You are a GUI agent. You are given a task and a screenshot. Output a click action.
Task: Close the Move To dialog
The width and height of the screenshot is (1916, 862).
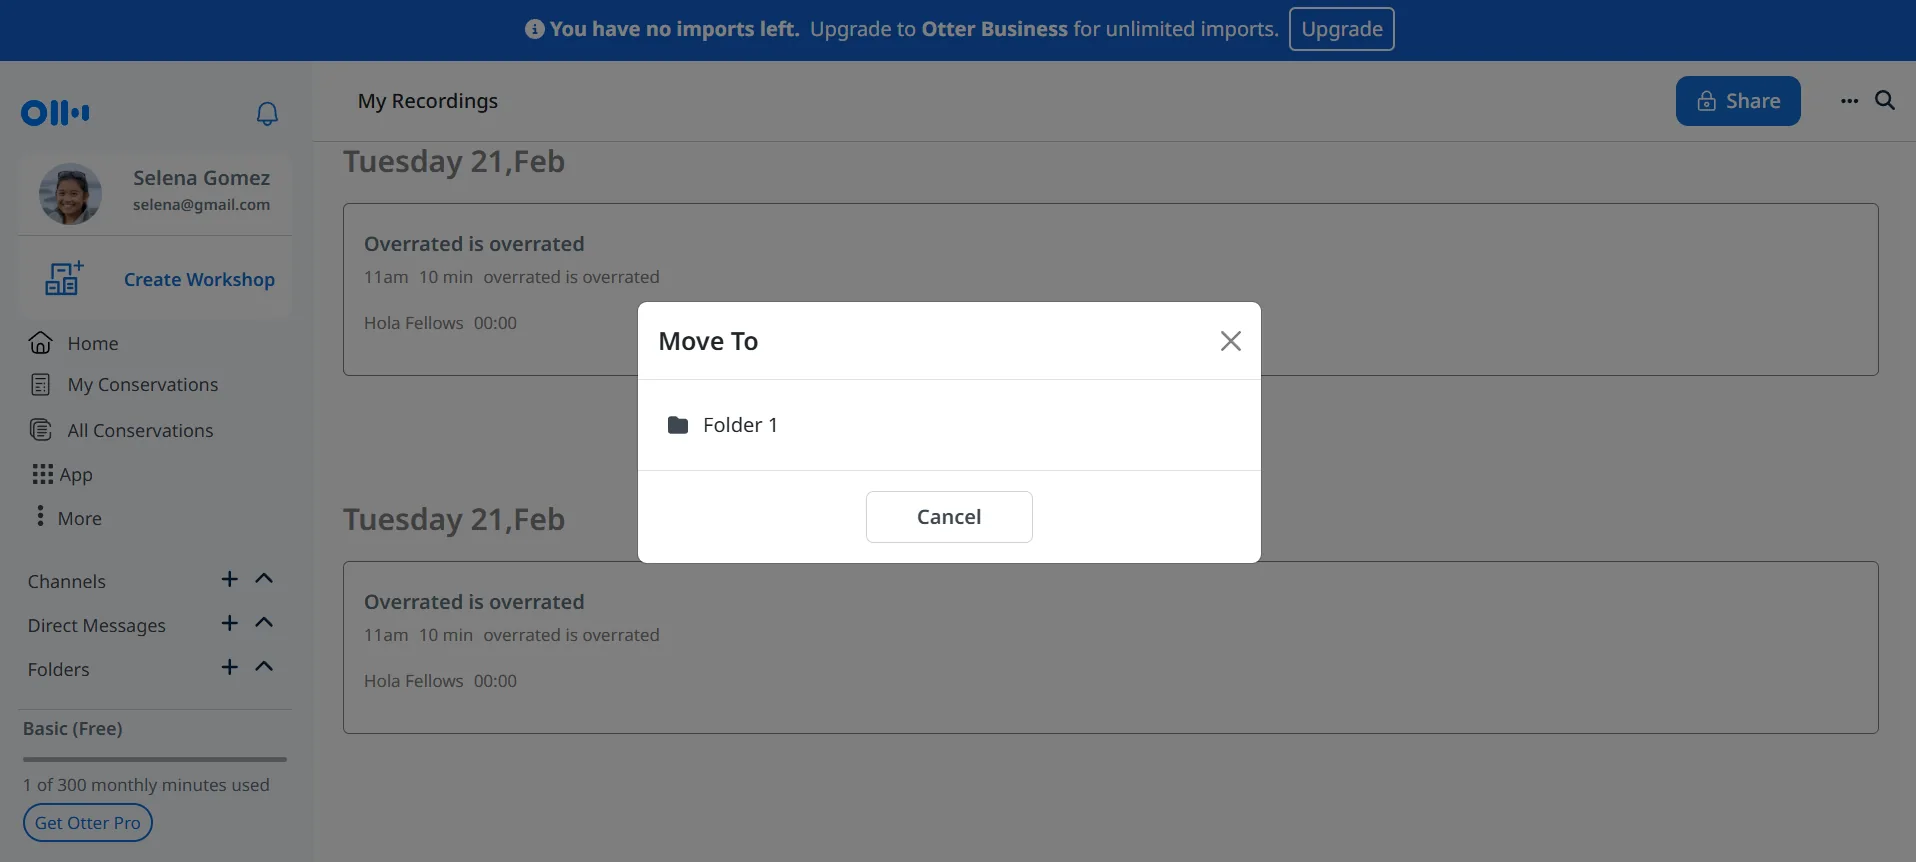click(x=1230, y=341)
